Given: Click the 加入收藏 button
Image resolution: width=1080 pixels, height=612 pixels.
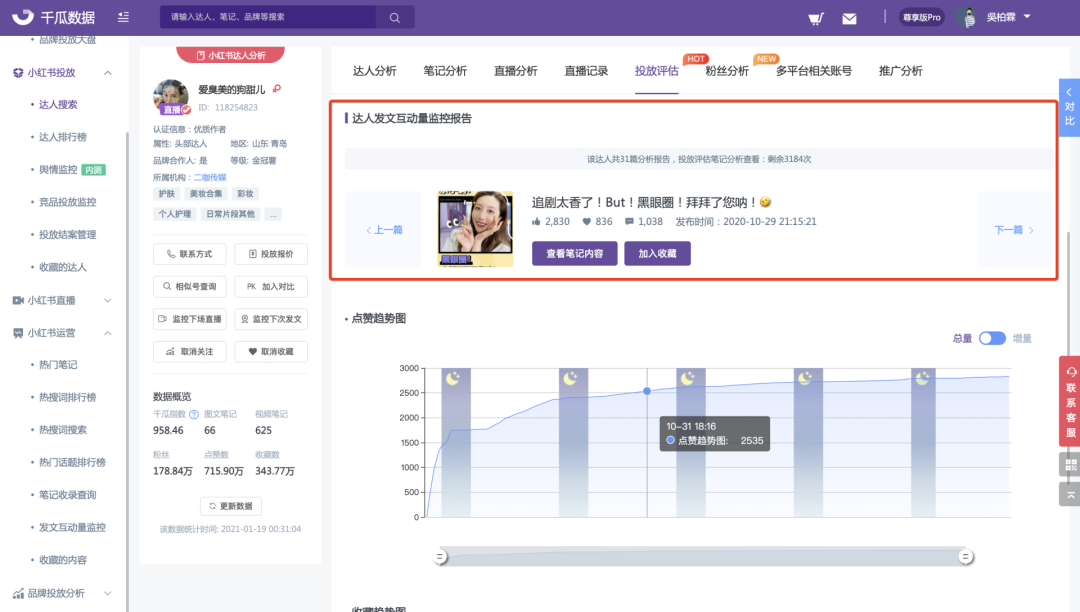Looking at the screenshot, I should [x=657, y=253].
